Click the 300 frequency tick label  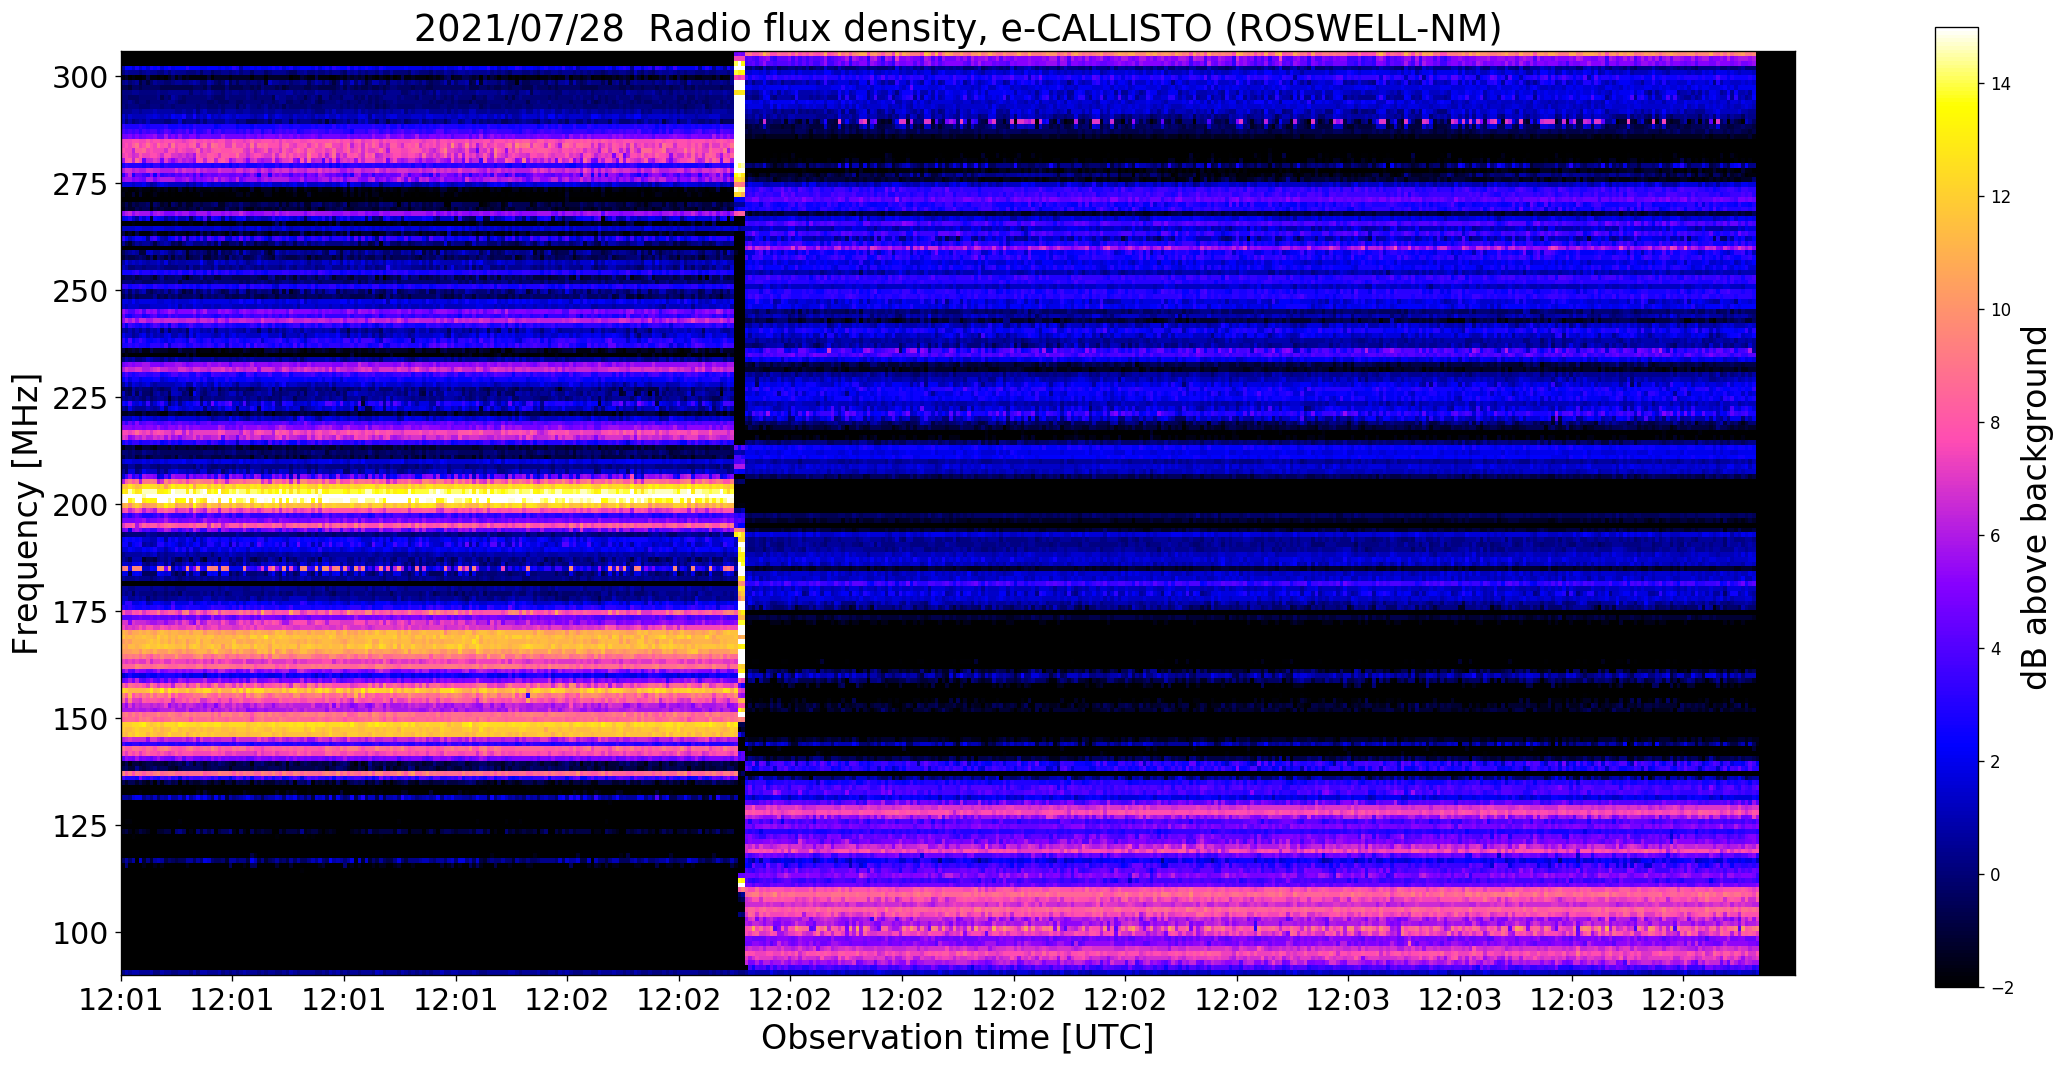point(80,77)
